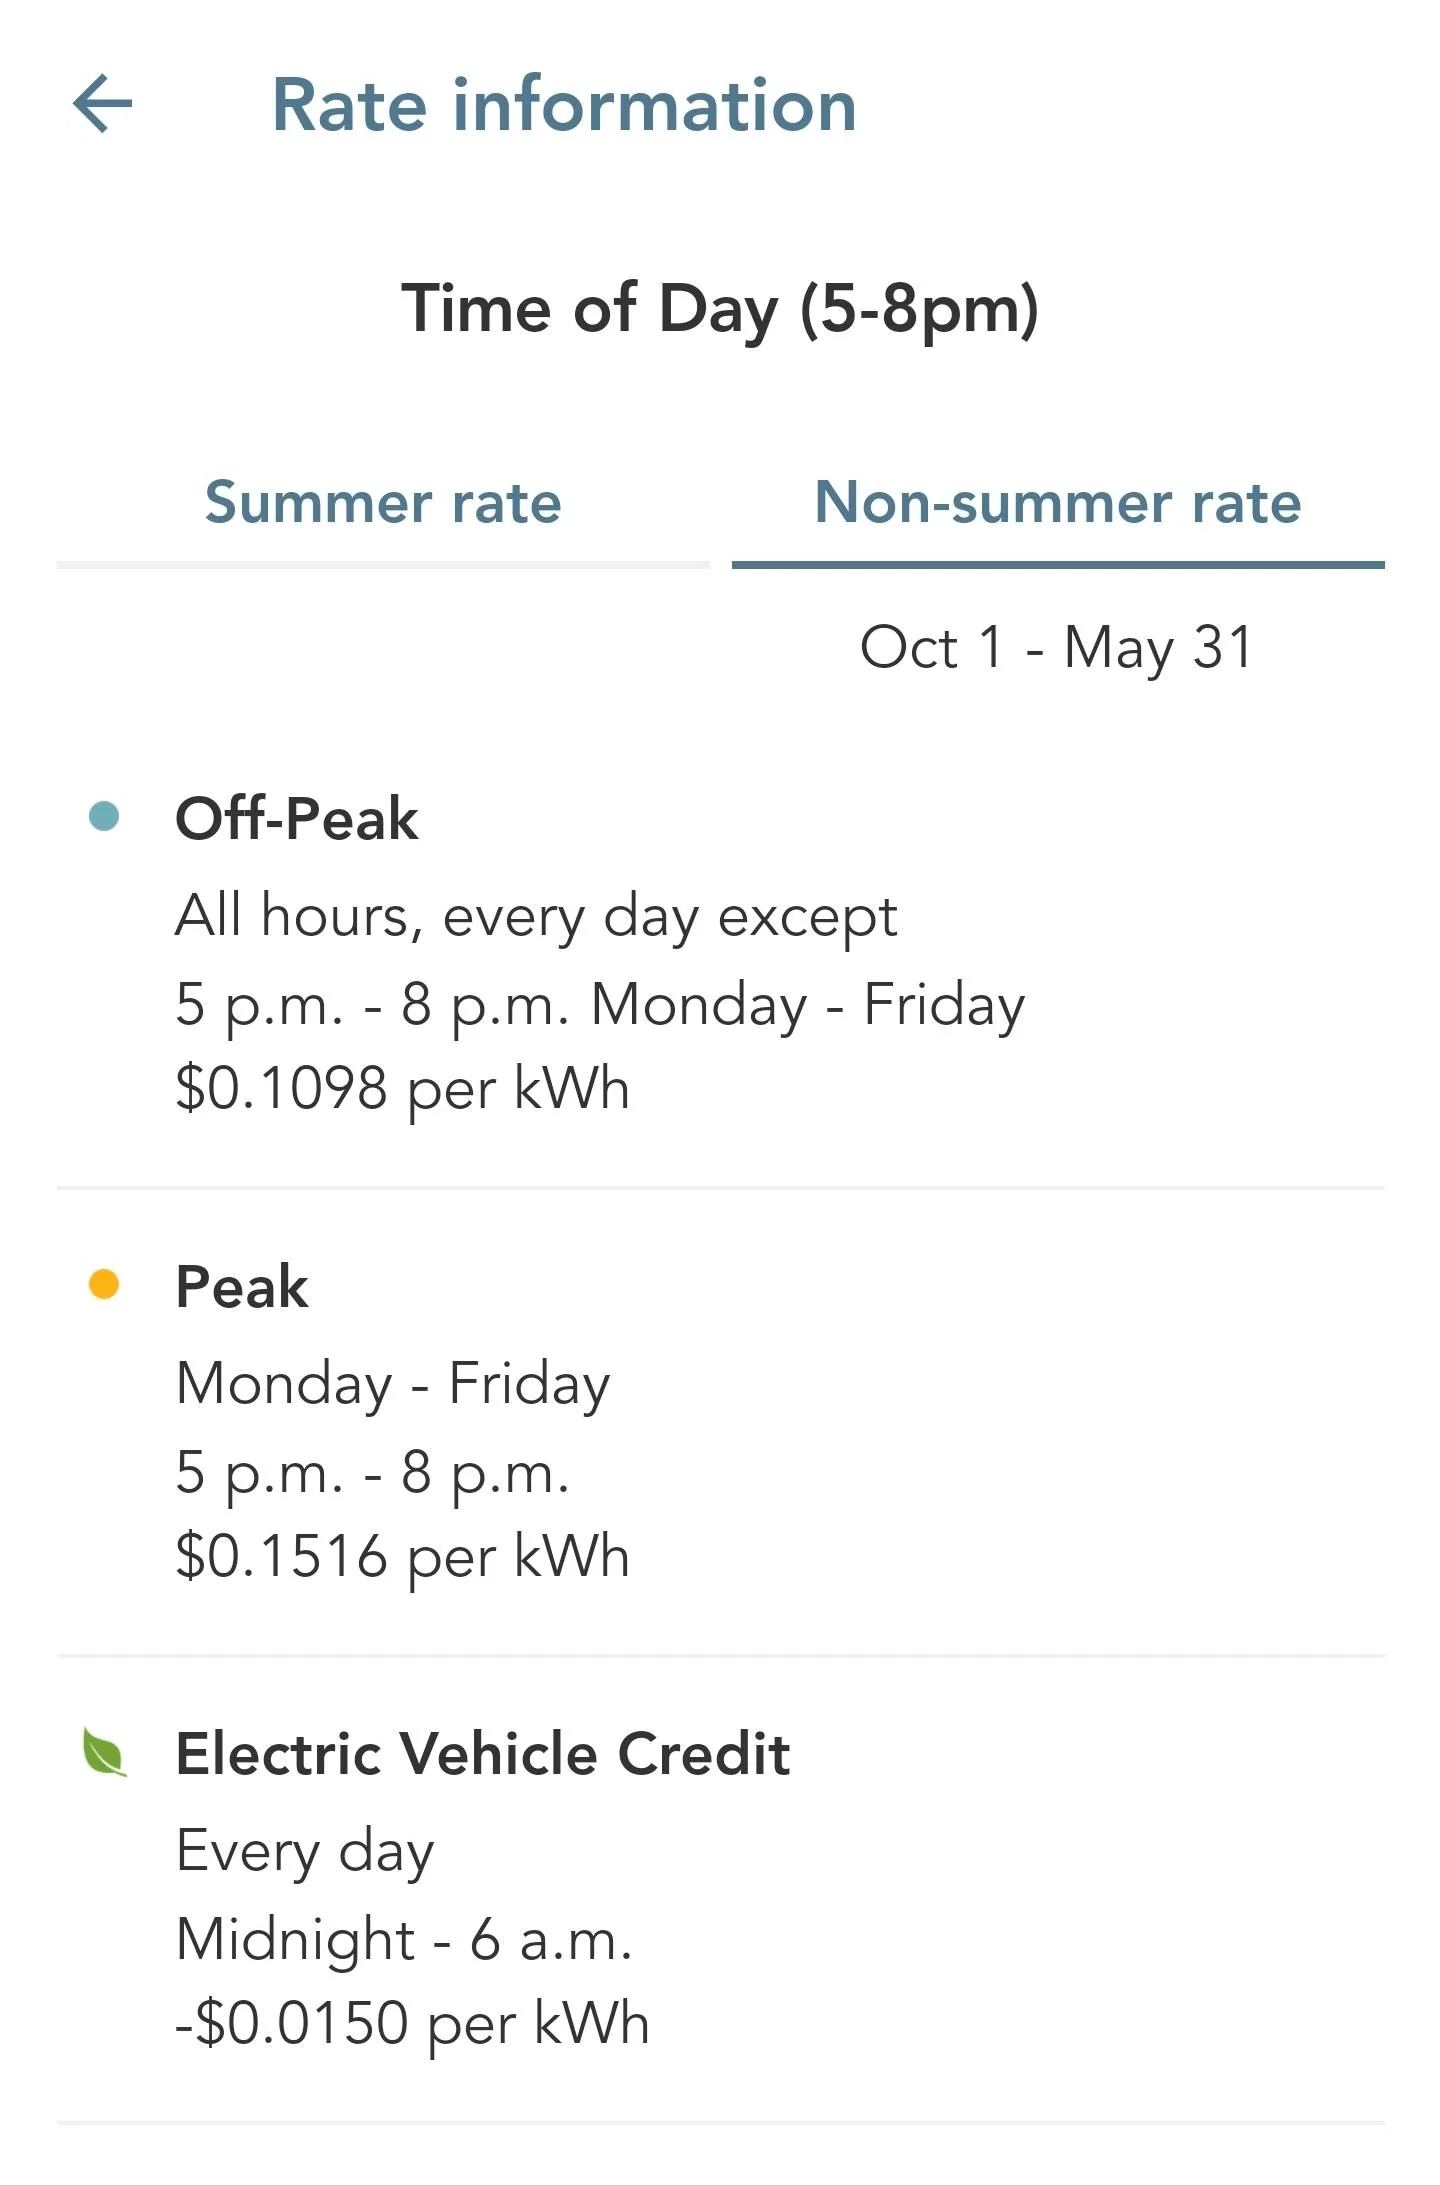The image size is (1440, 2185).
Task: Click the blue Off-Peak dot indicator
Action: (104, 816)
